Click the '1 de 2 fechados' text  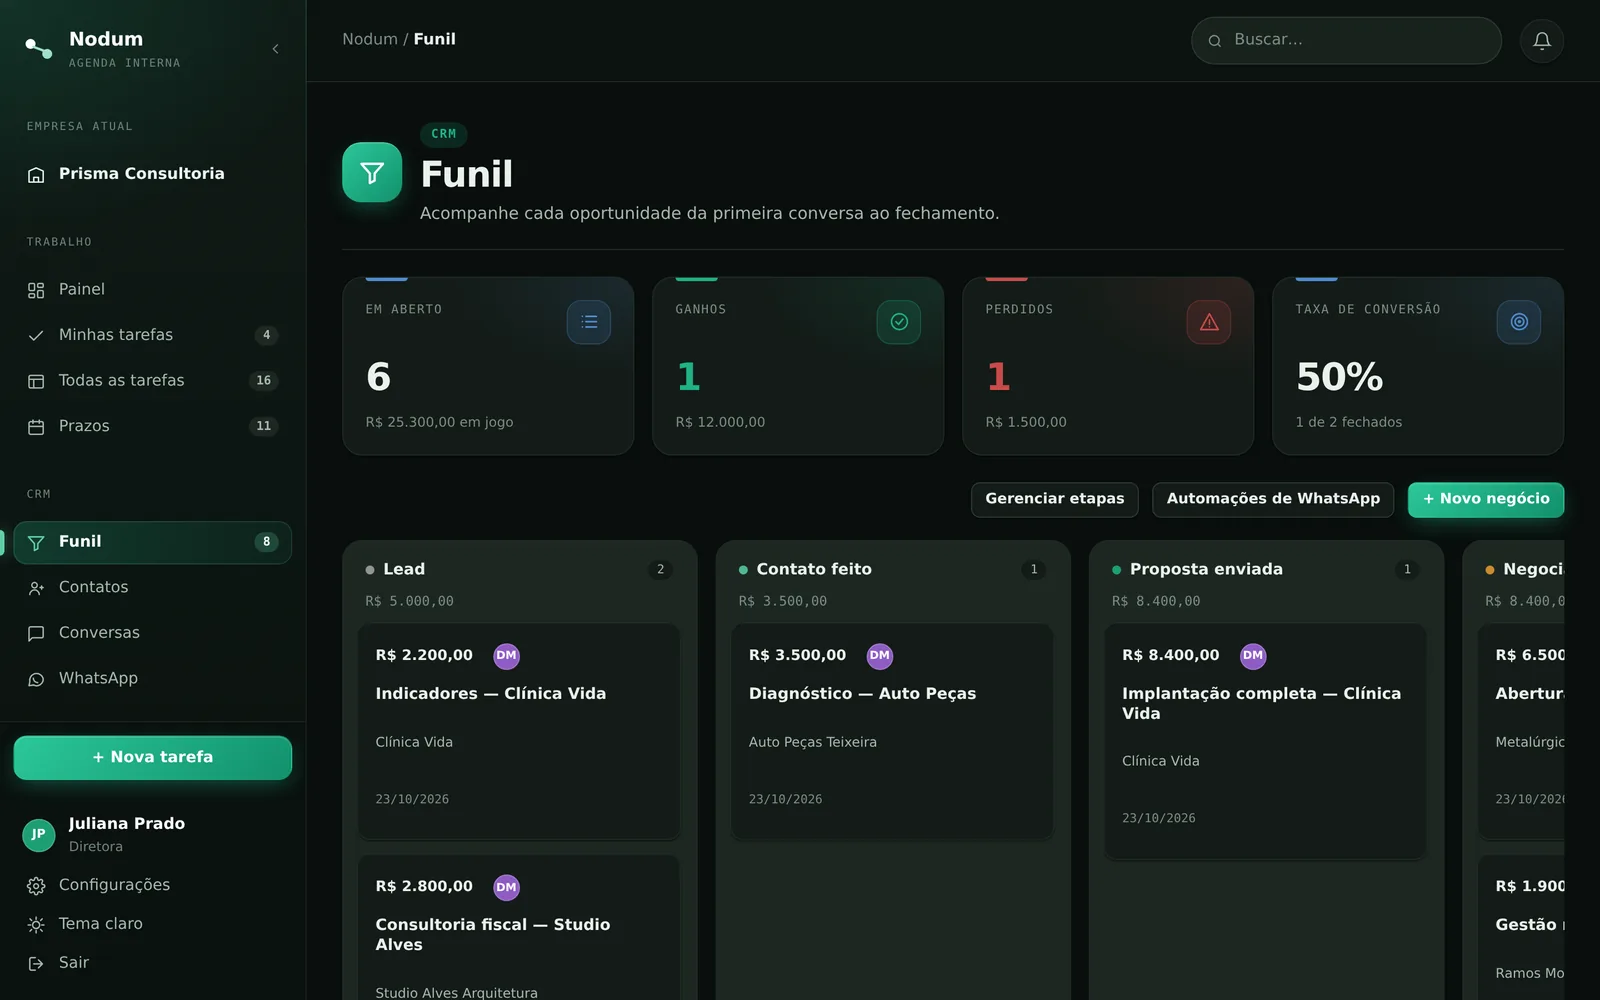[1349, 422]
